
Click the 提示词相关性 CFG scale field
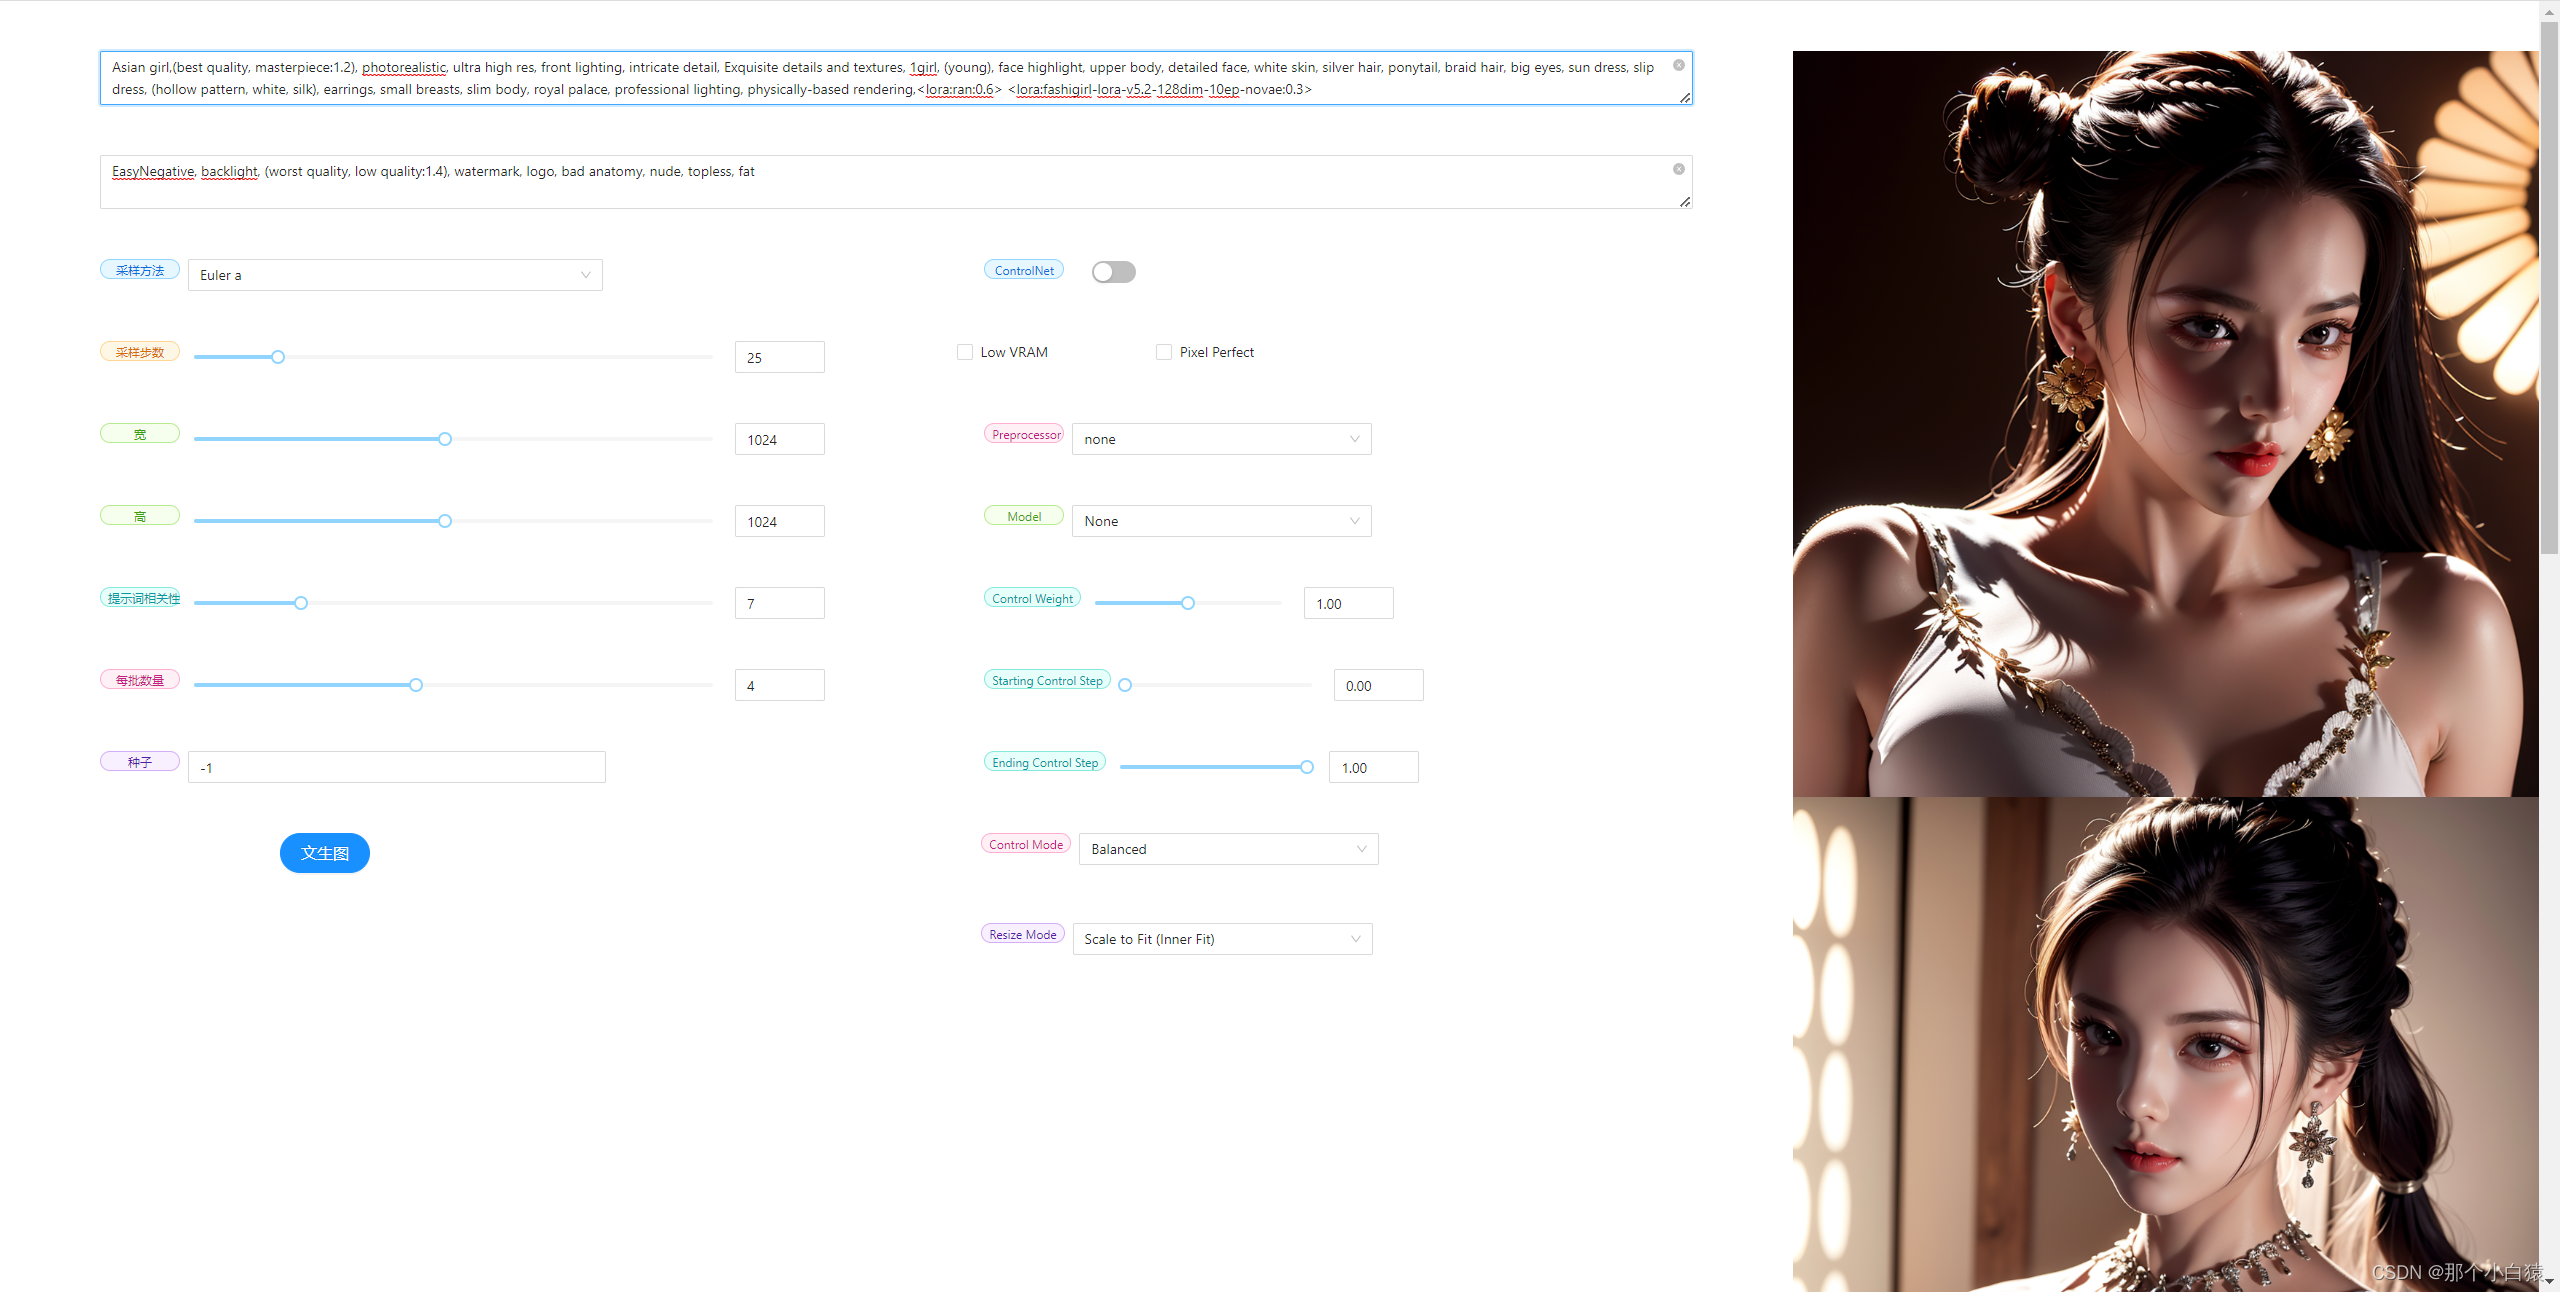pyautogui.click(x=781, y=603)
